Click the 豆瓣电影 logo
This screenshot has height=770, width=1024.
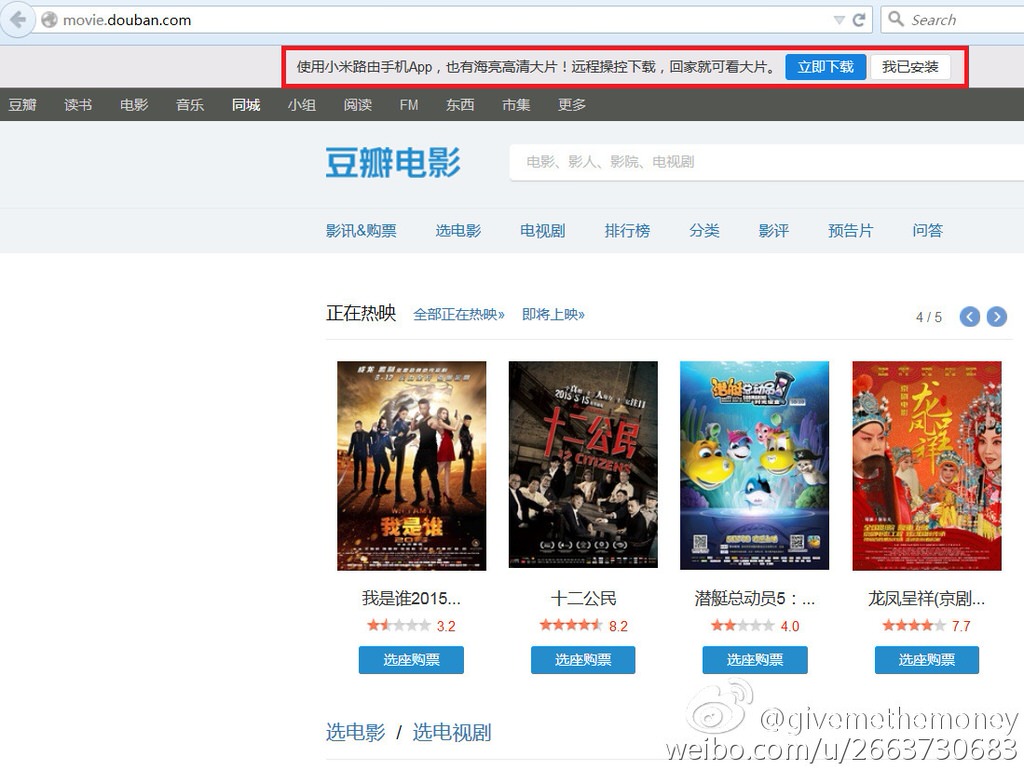tap(393, 162)
